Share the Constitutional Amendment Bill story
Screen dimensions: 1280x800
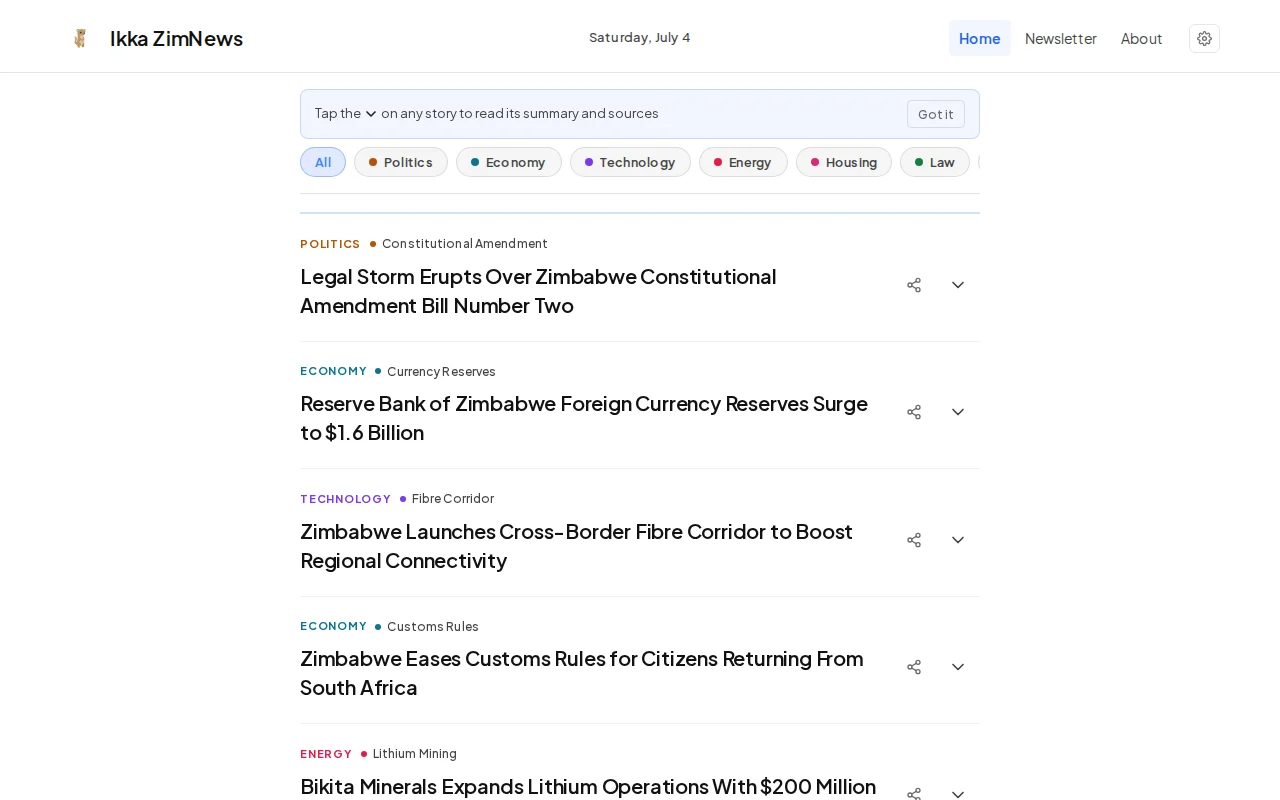[914, 285]
